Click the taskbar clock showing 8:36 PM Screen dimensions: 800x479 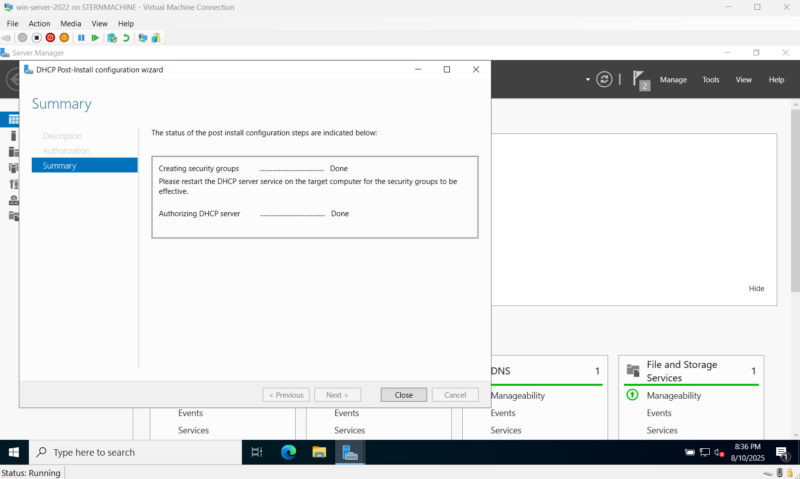click(x=747, y=452)
